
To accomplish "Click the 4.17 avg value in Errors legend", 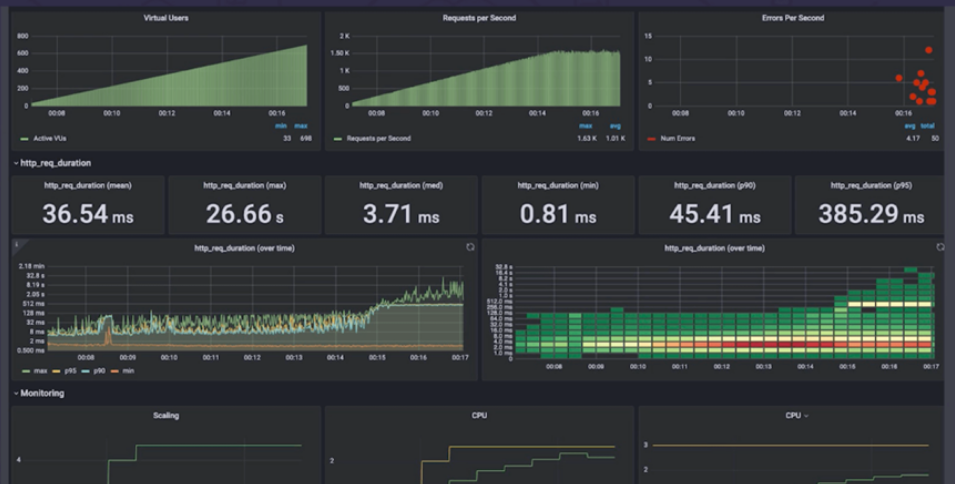I will click(912, 139).
